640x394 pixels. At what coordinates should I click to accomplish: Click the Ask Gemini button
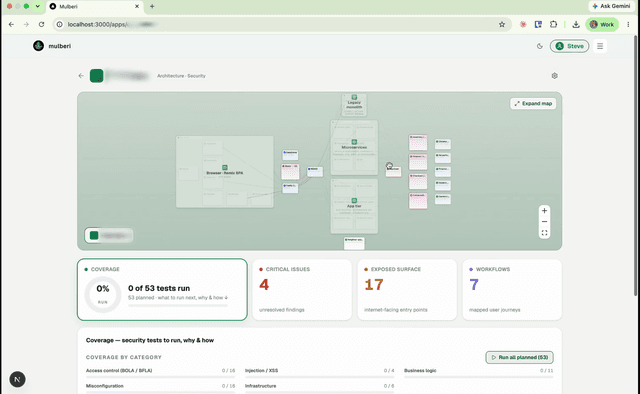point(611,6)
